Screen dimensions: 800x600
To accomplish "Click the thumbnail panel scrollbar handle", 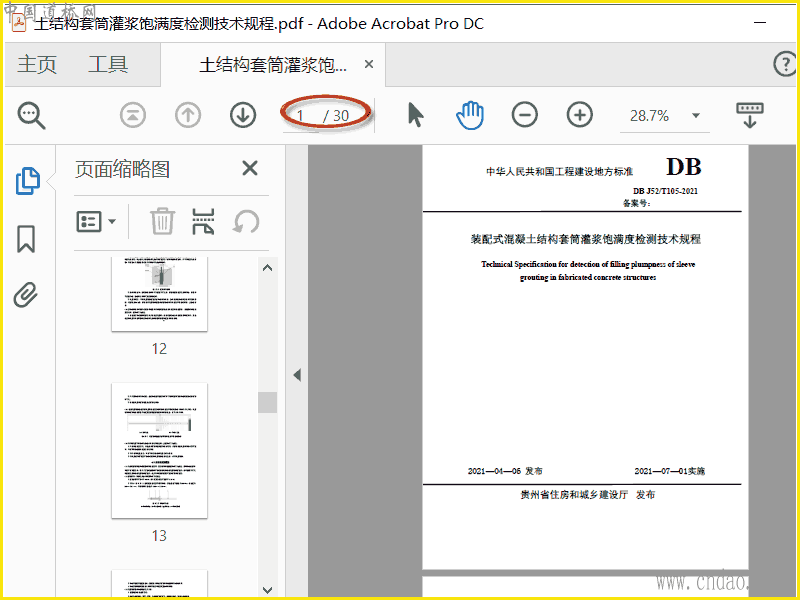I will (267, 403).
